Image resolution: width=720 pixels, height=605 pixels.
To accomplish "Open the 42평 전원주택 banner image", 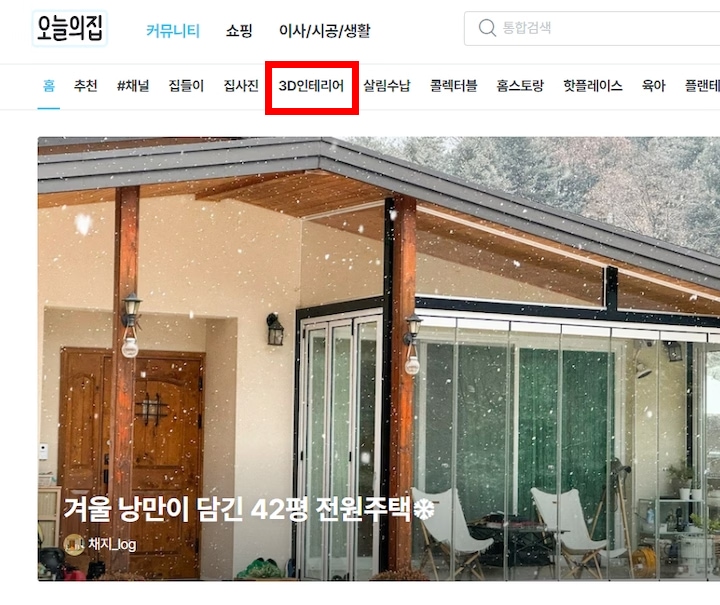I will [379, 359].
